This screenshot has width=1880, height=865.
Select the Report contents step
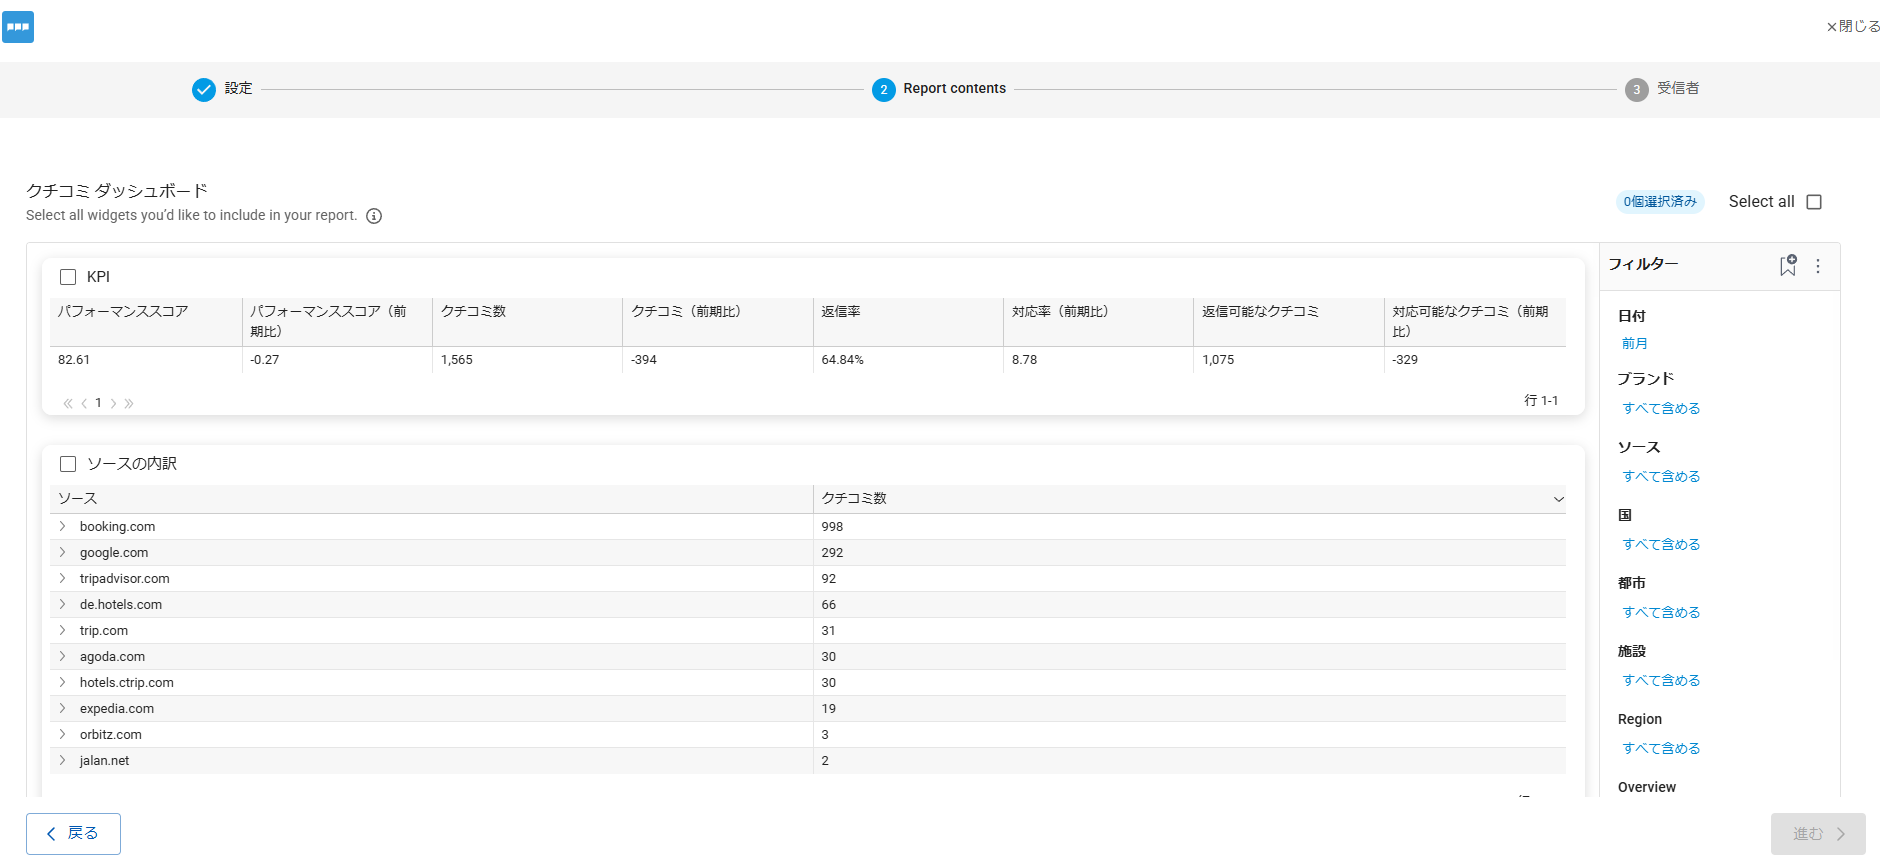954,88
